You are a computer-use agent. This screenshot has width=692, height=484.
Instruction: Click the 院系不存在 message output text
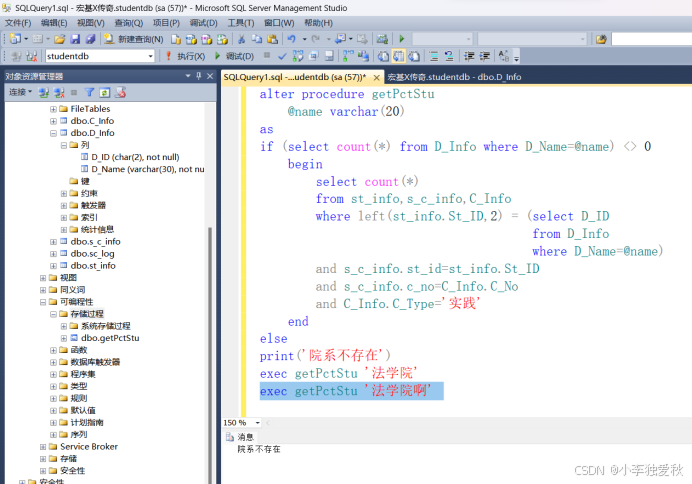(259, 449)
